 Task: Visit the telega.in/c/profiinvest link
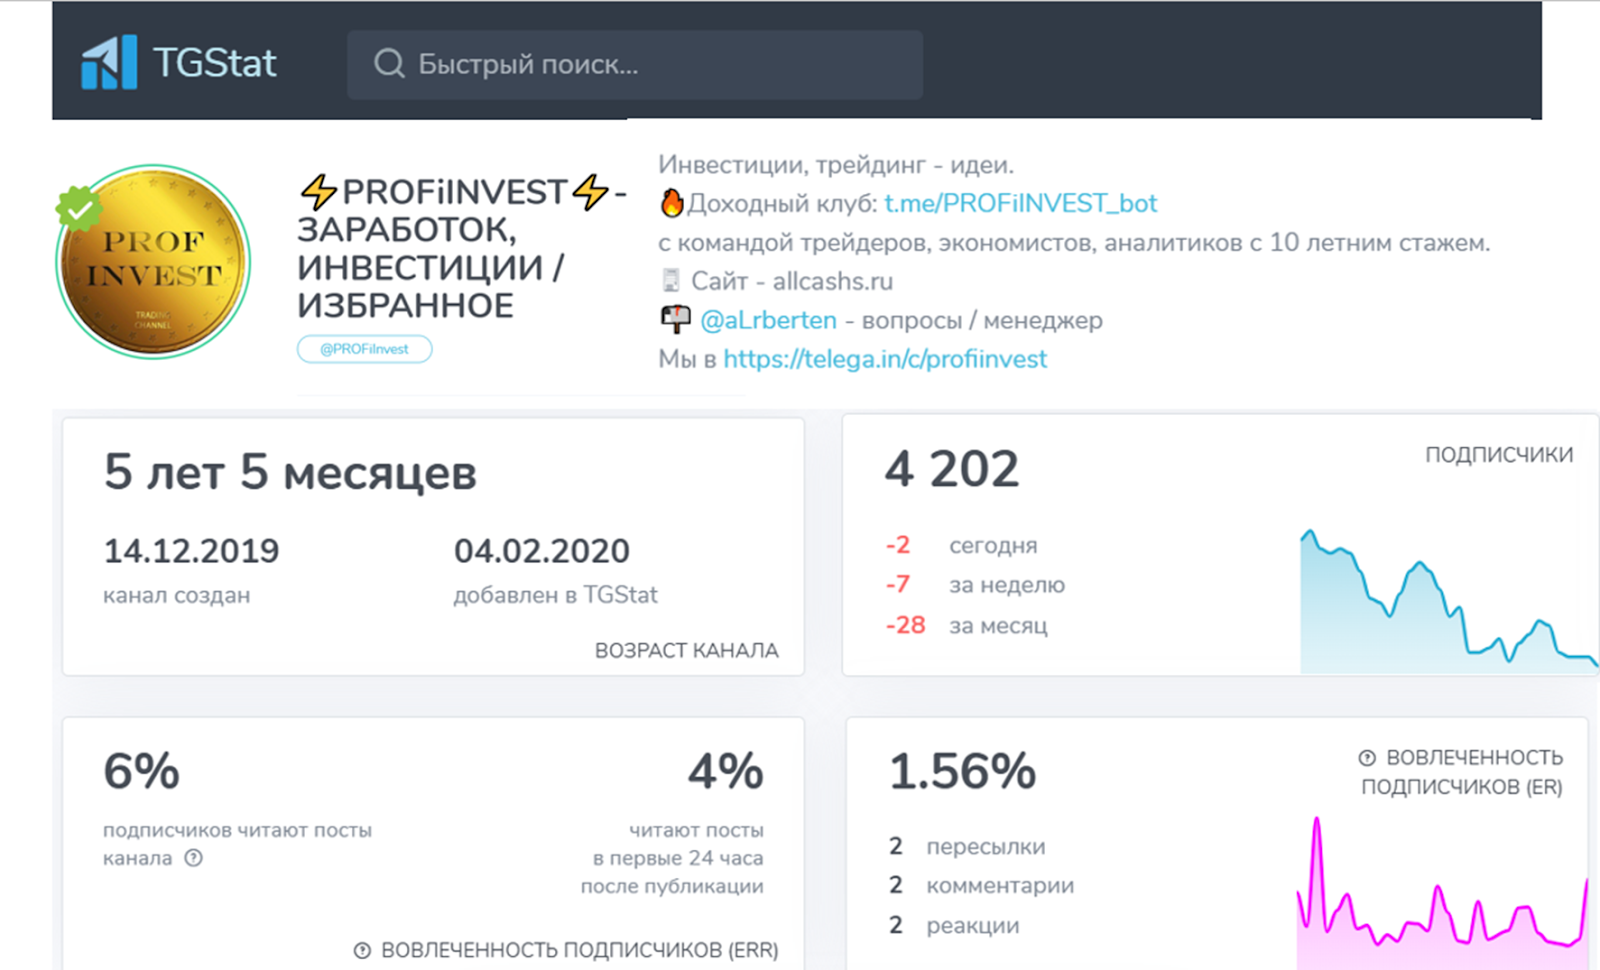coord(884,359)
